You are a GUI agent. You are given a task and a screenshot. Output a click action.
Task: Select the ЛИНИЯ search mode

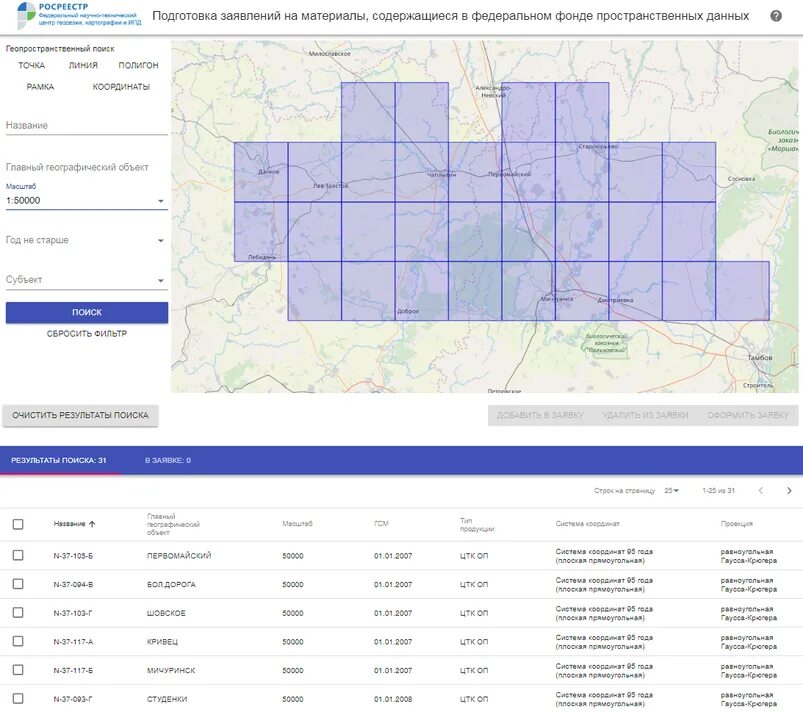[83, 65]
